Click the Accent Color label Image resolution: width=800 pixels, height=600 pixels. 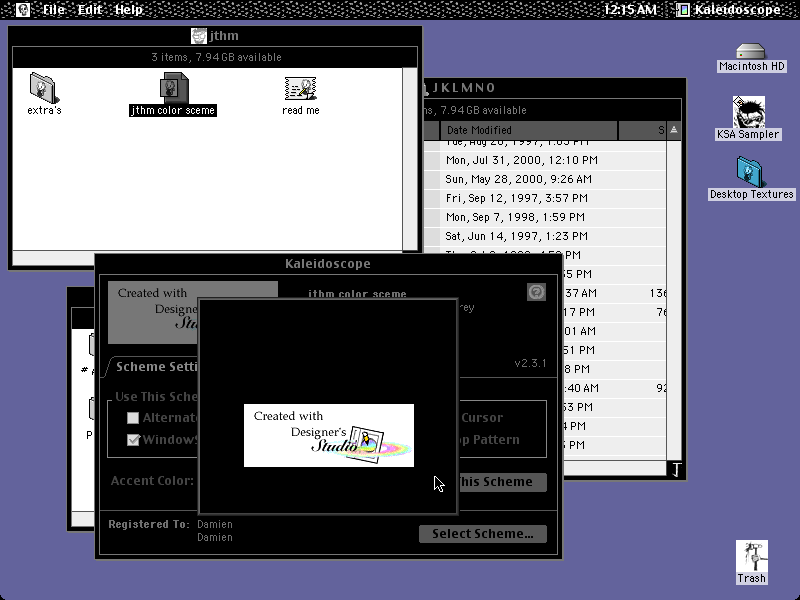coord(152,481)
